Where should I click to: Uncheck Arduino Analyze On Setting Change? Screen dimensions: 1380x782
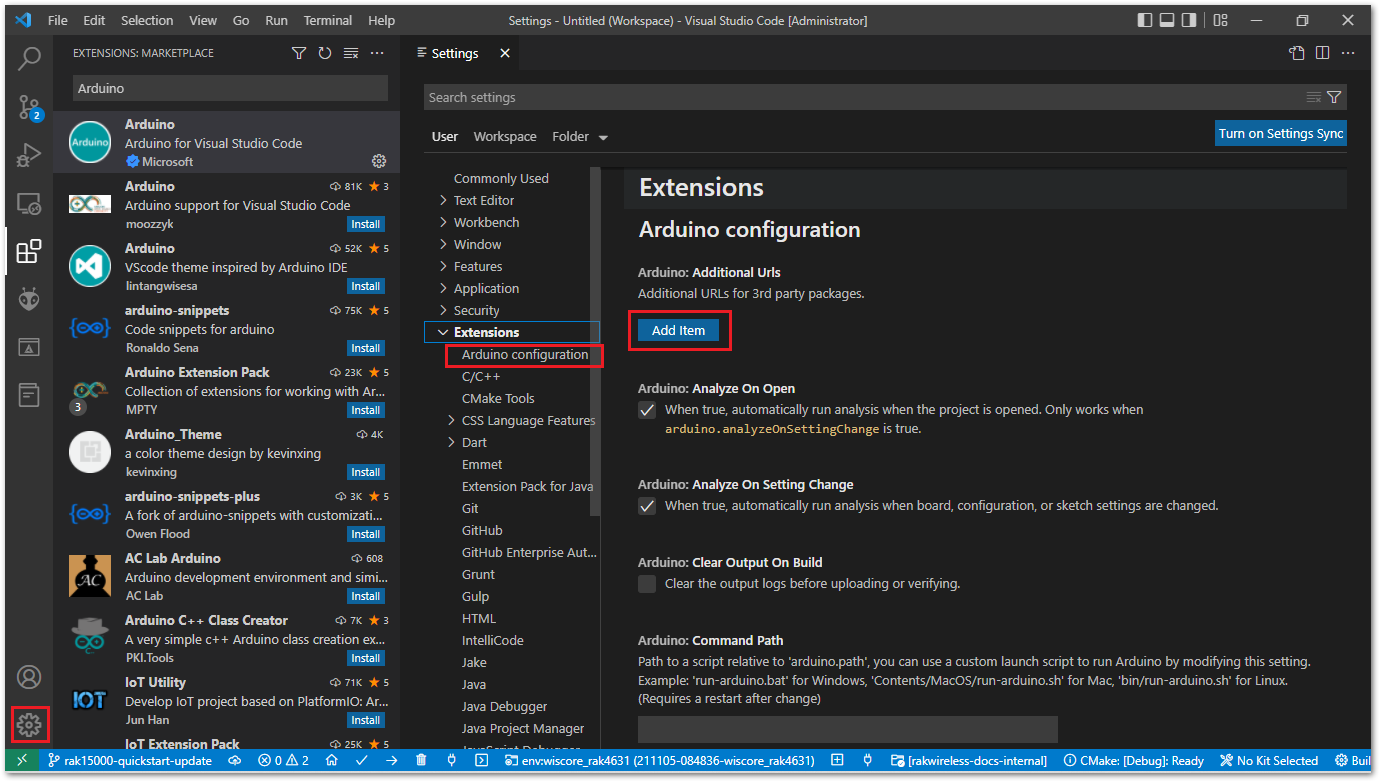[x=647, y=506]
